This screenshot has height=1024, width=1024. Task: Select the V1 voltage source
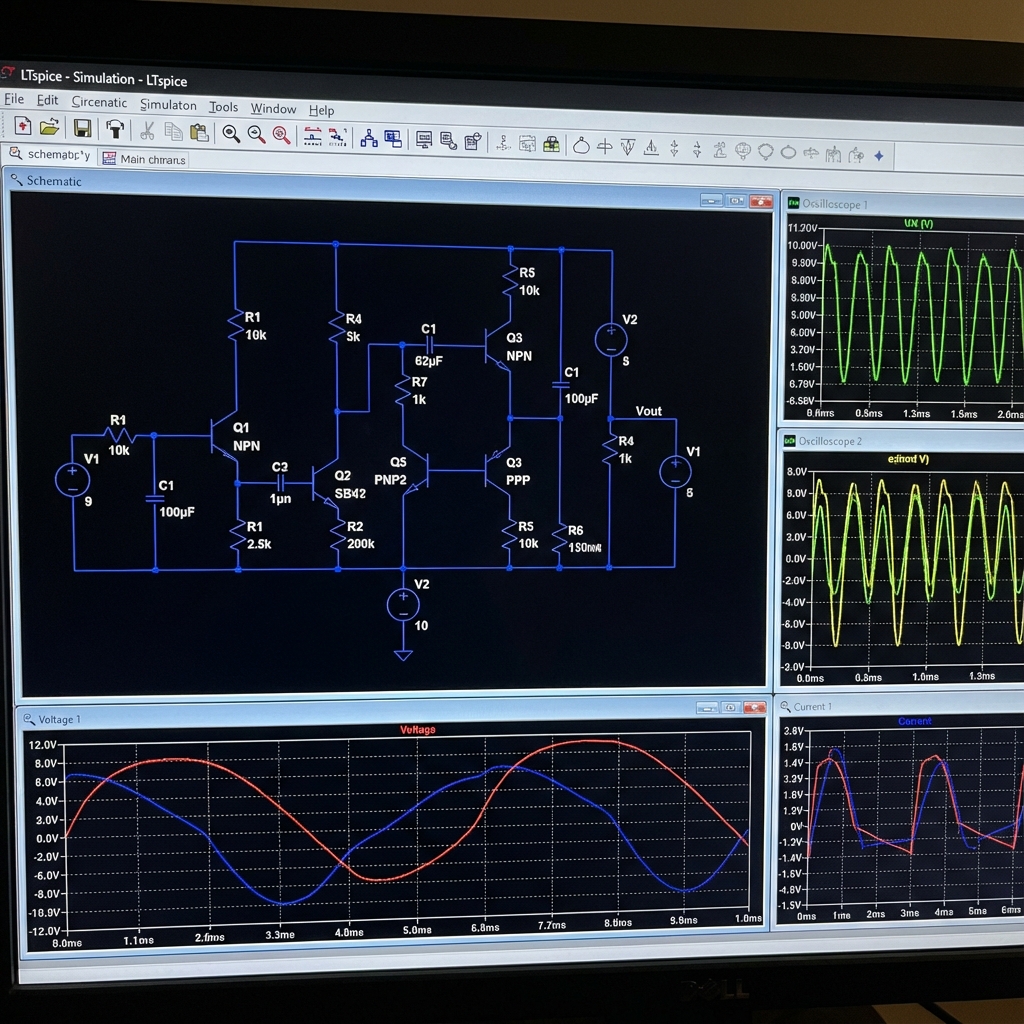73,479
